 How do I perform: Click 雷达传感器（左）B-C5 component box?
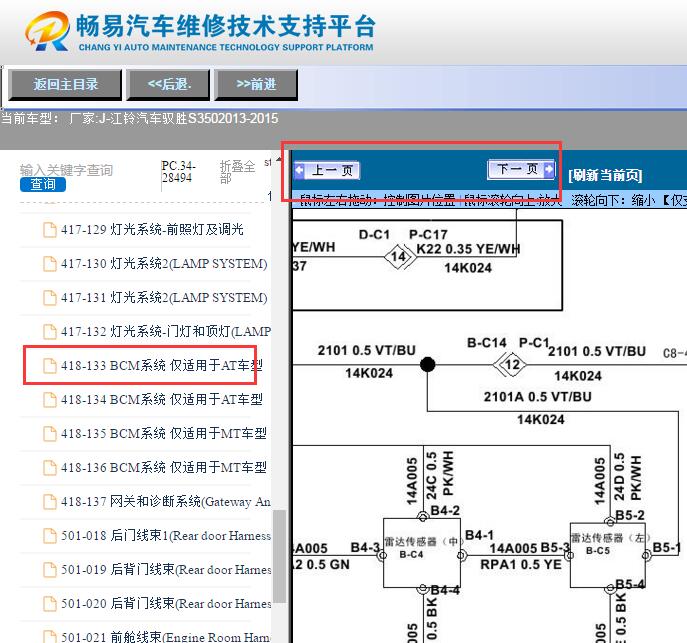coord(608,555)
